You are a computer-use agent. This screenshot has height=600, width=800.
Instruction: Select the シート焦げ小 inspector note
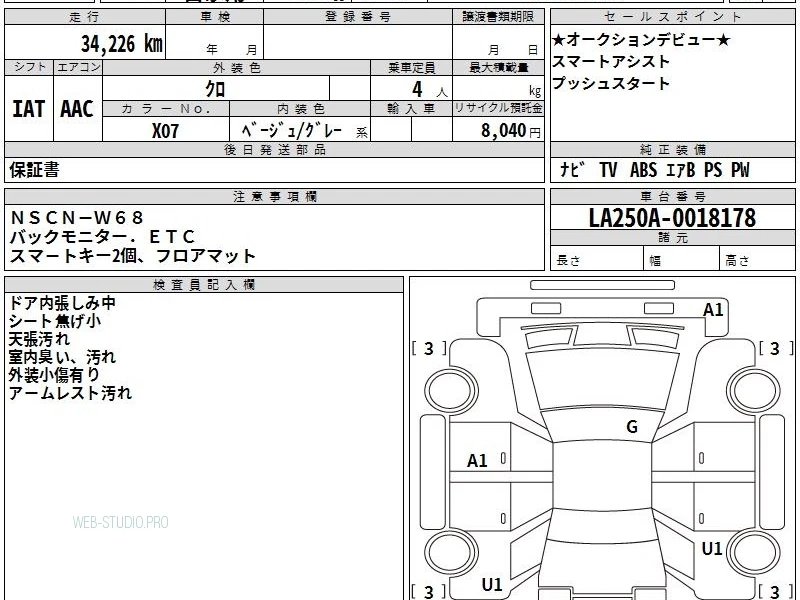55,321
